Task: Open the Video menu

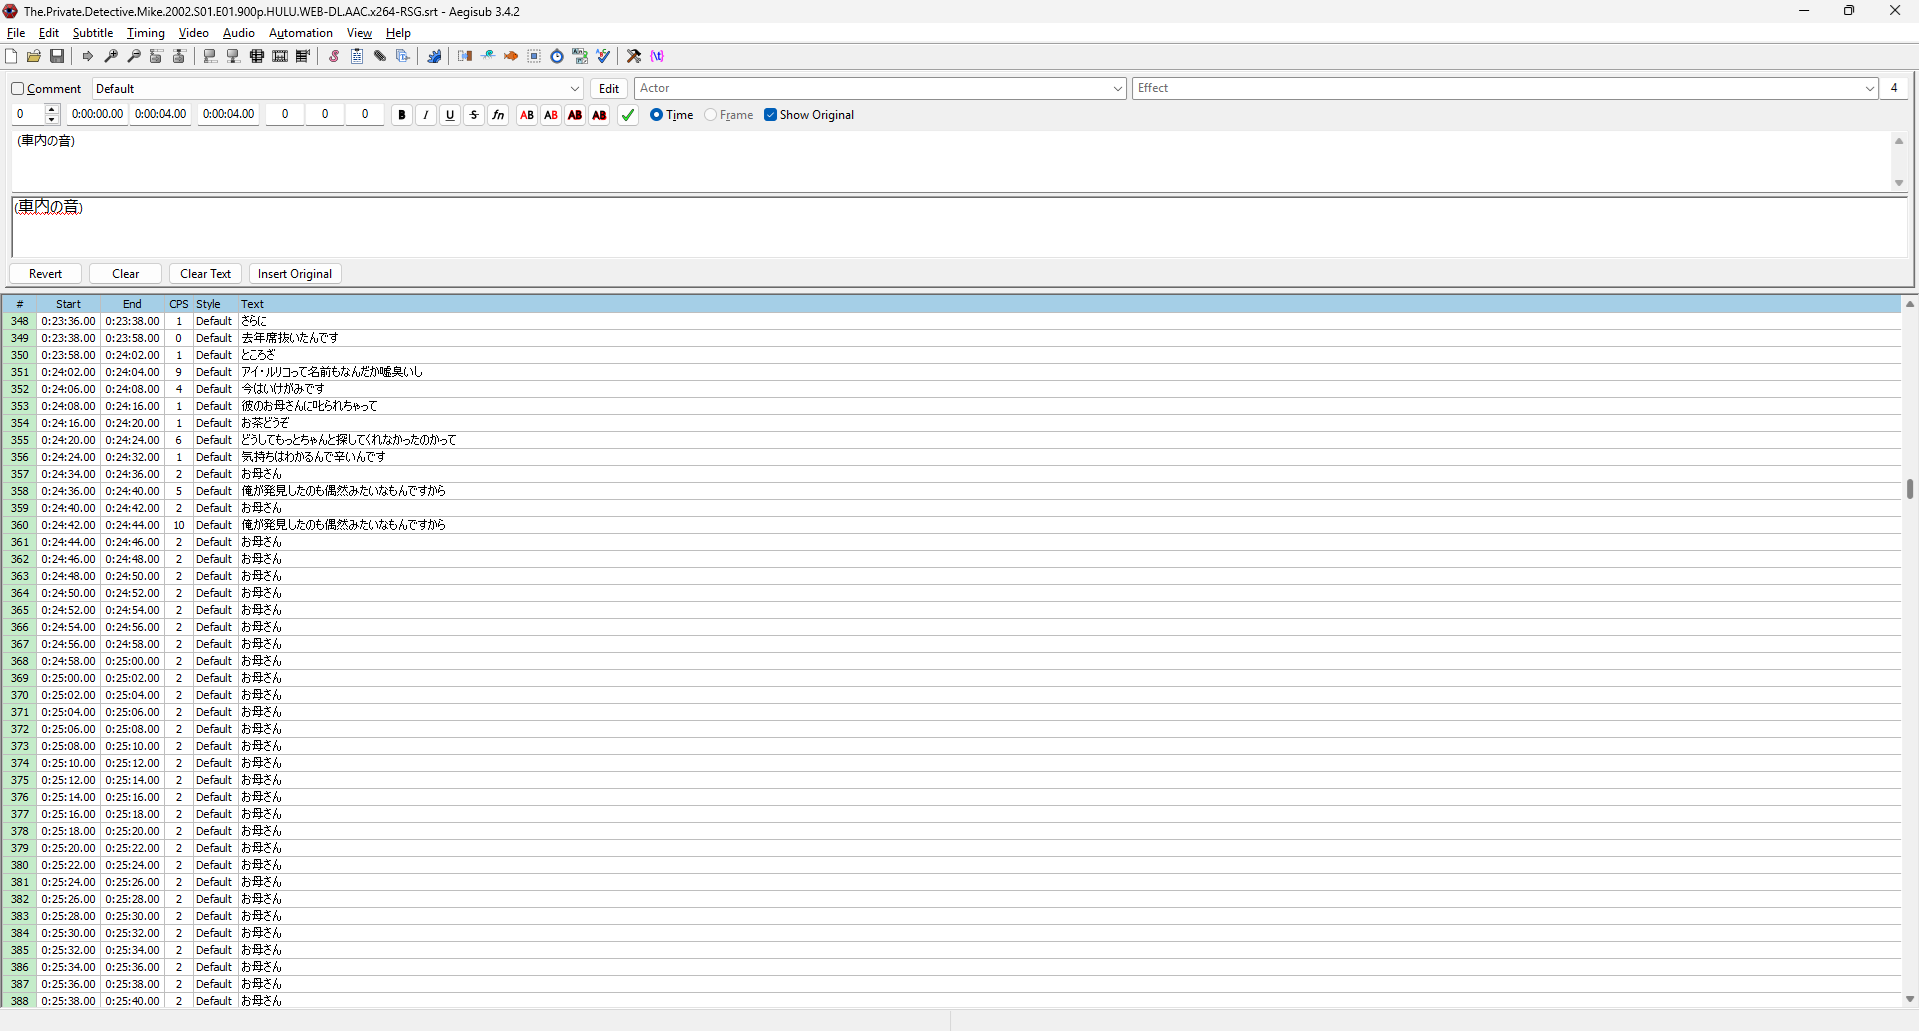Action: (194, 33)
